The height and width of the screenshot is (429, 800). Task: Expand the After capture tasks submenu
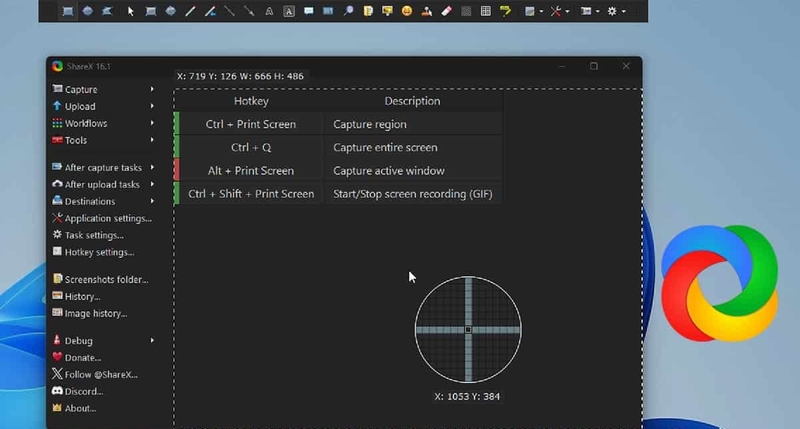click(x=103, y=167)
